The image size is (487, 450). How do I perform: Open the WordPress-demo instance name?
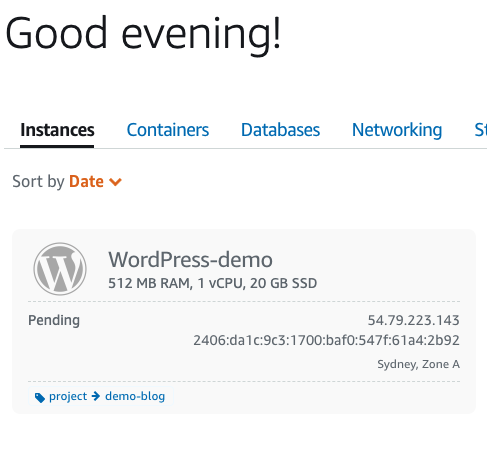point(190,260)
